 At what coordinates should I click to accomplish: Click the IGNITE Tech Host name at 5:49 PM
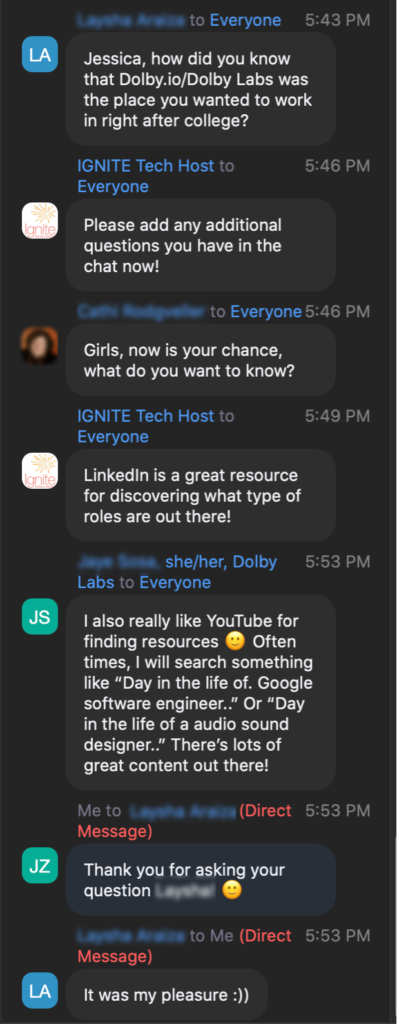click(146, 415)
